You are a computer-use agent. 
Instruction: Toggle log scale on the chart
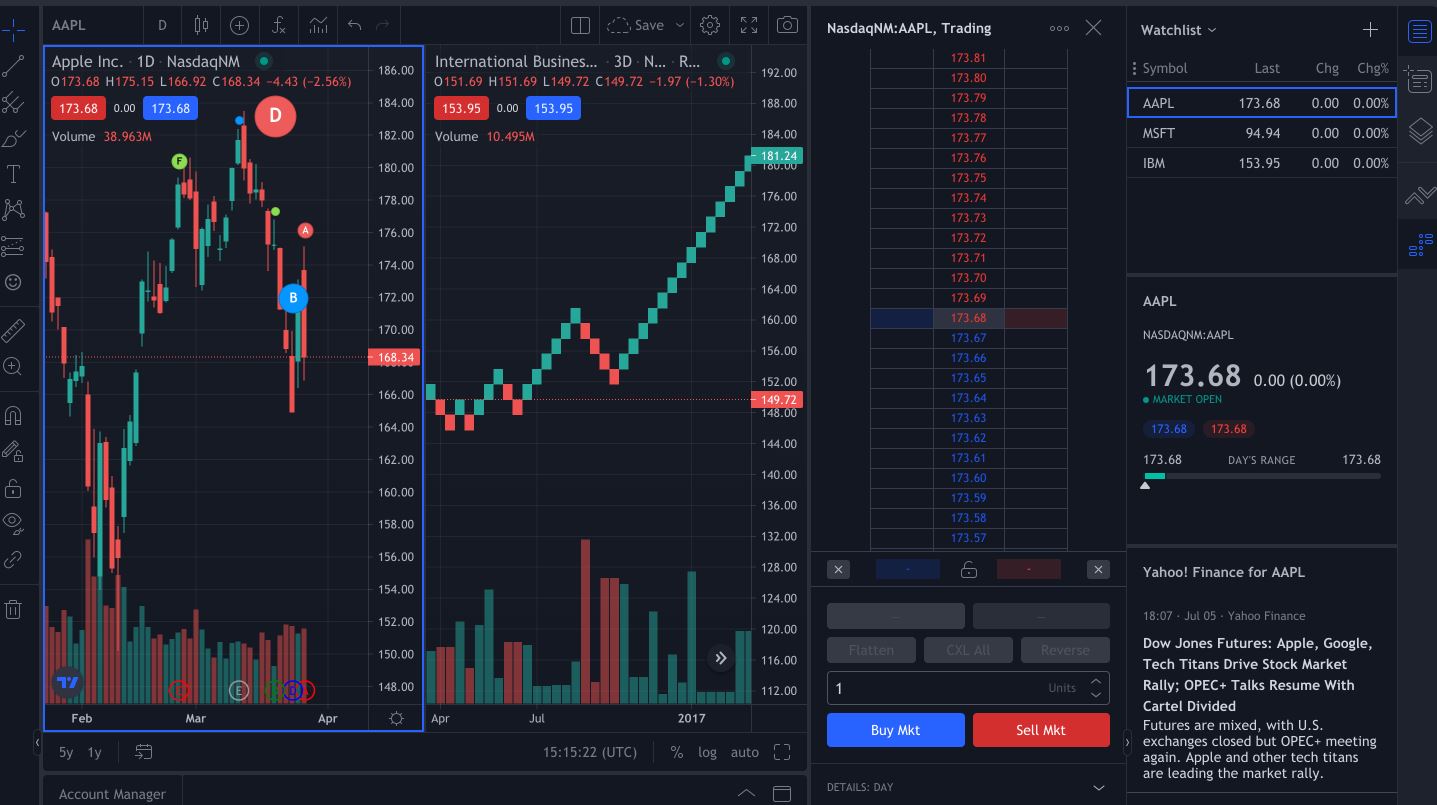[707, 752]
